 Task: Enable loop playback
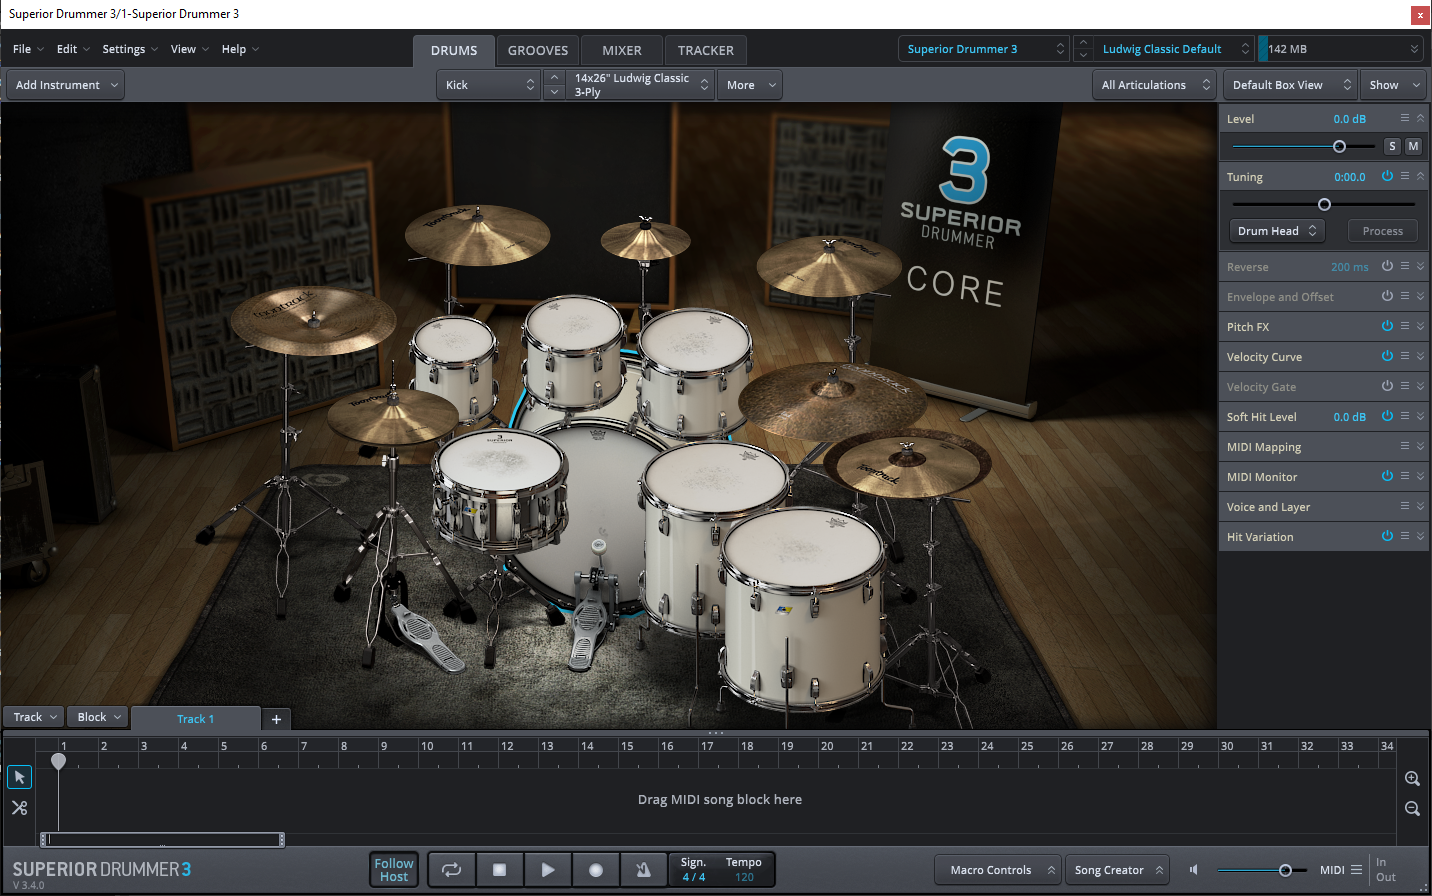click(x=451, y=869)
